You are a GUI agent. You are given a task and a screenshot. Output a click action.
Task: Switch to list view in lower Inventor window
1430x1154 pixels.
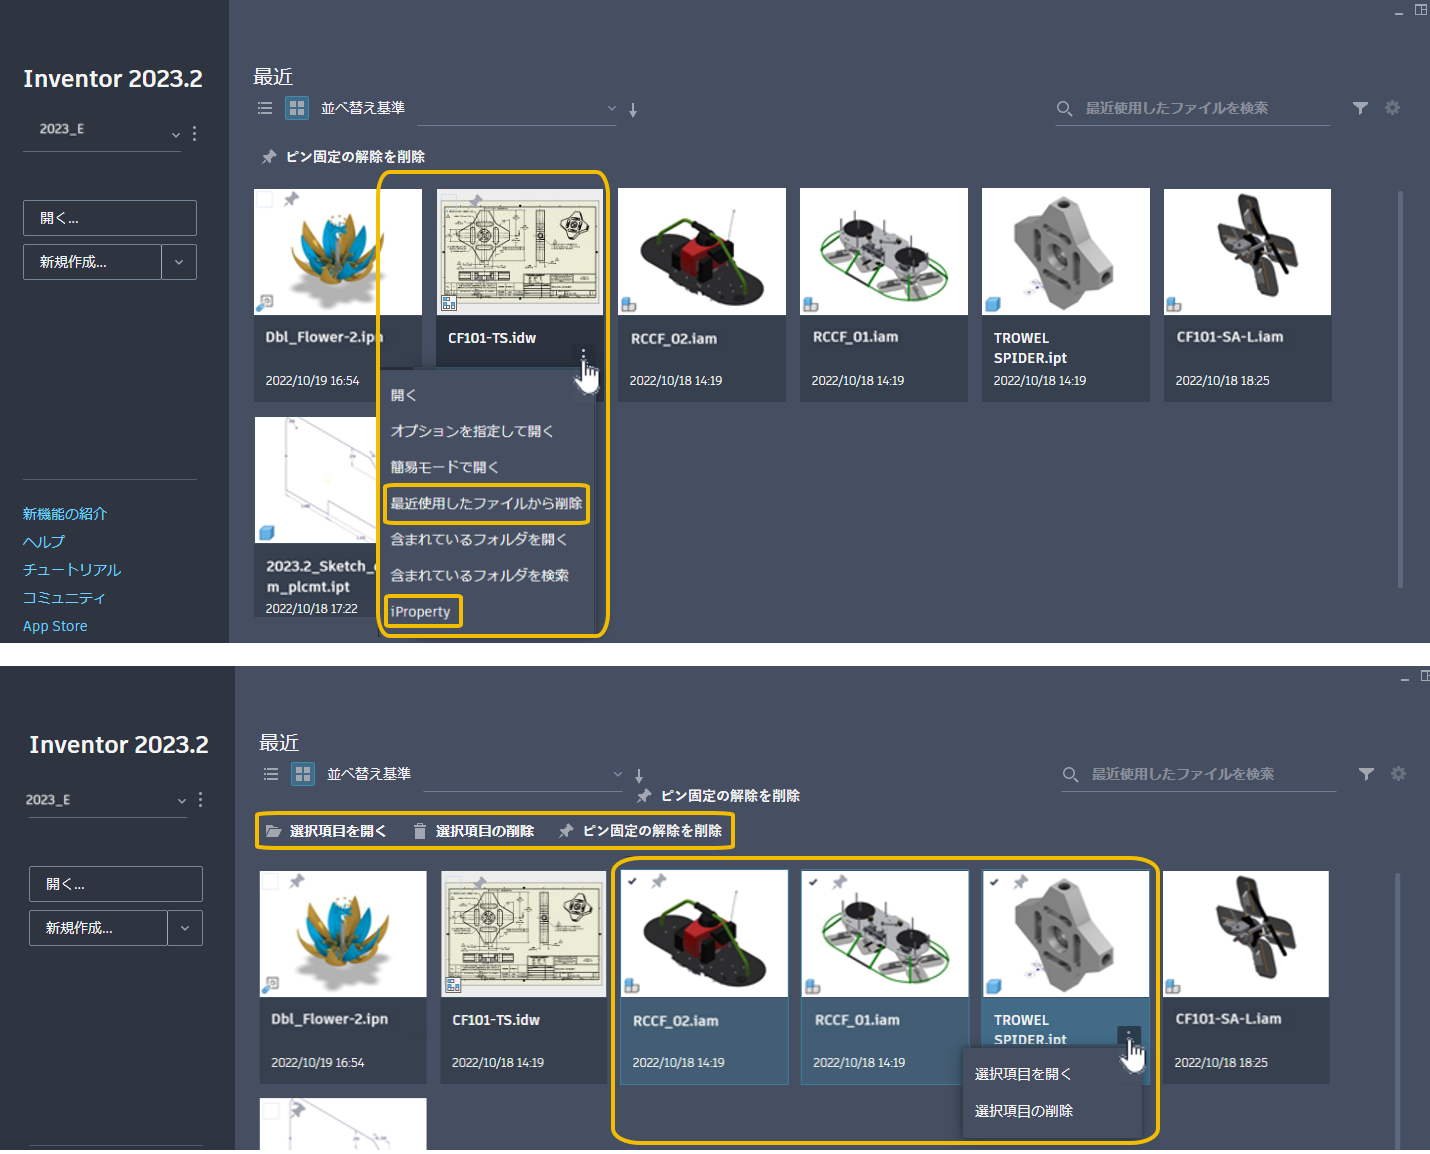coord(271,774)
